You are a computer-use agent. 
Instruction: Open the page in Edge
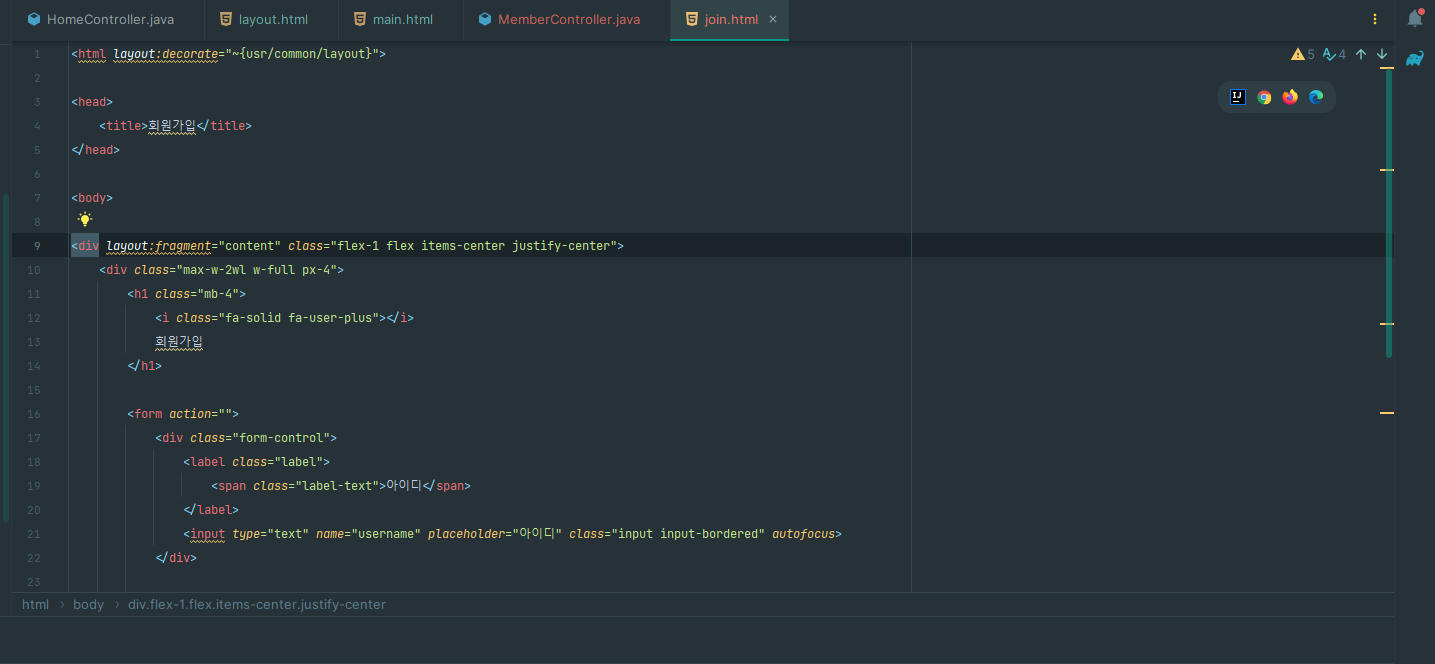click(x=1316, y=97)
